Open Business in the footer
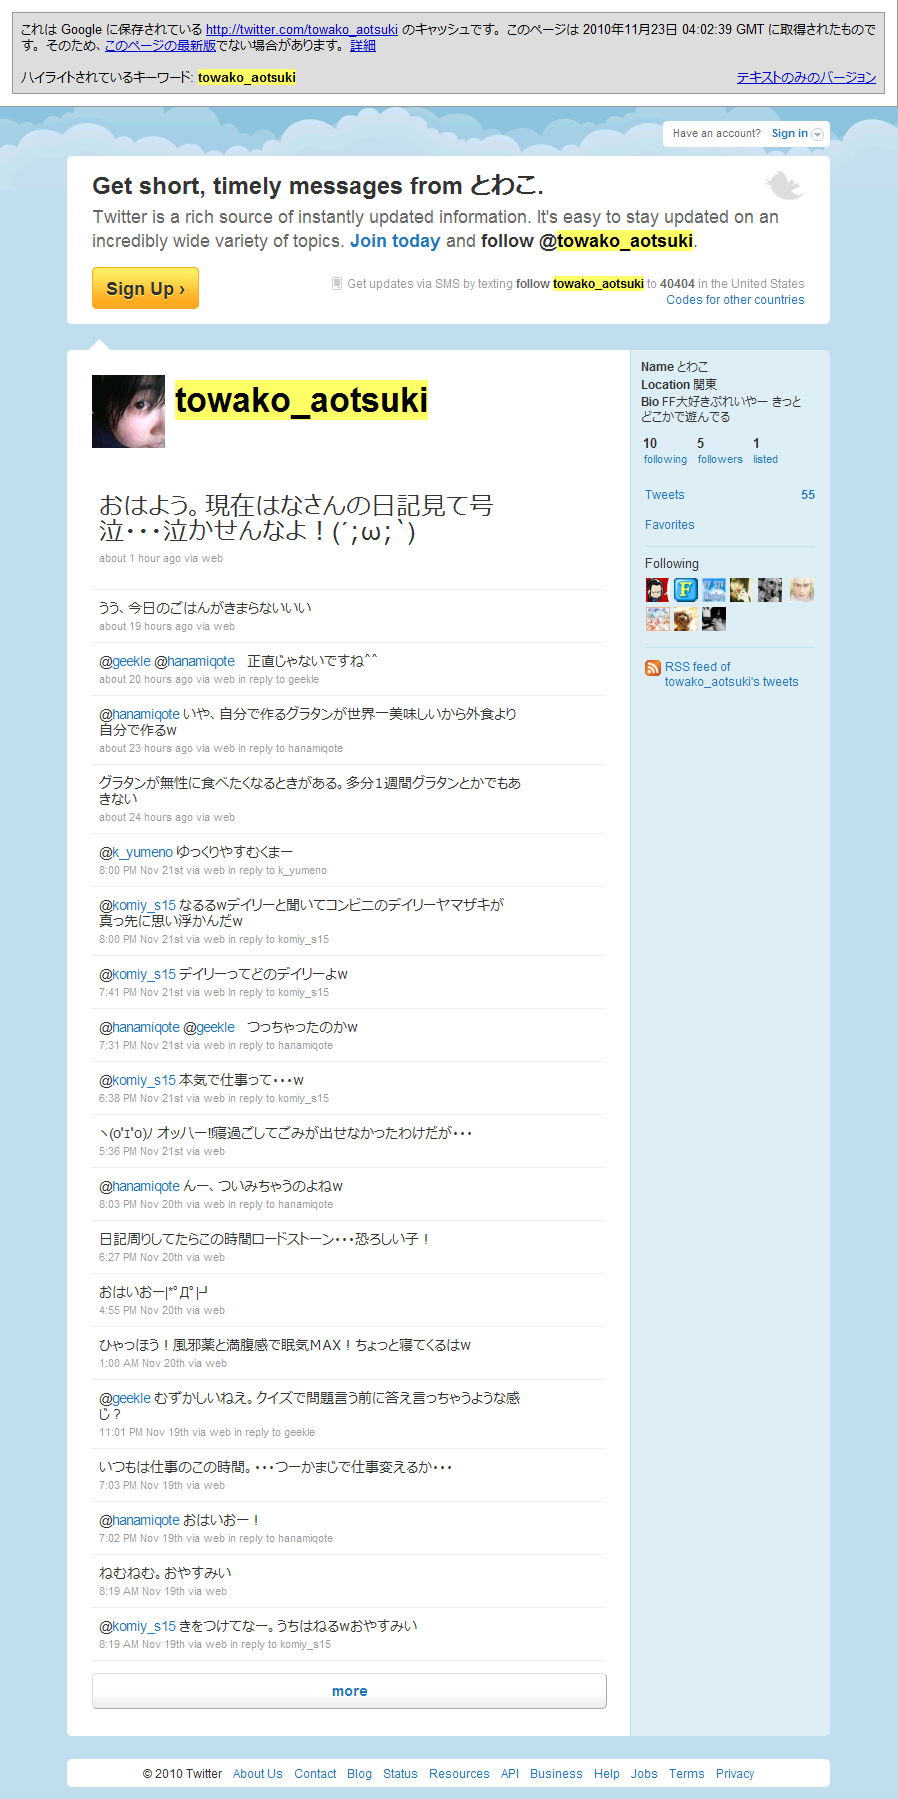The width and height of the screenshot is (898, 1799). 556,1774
